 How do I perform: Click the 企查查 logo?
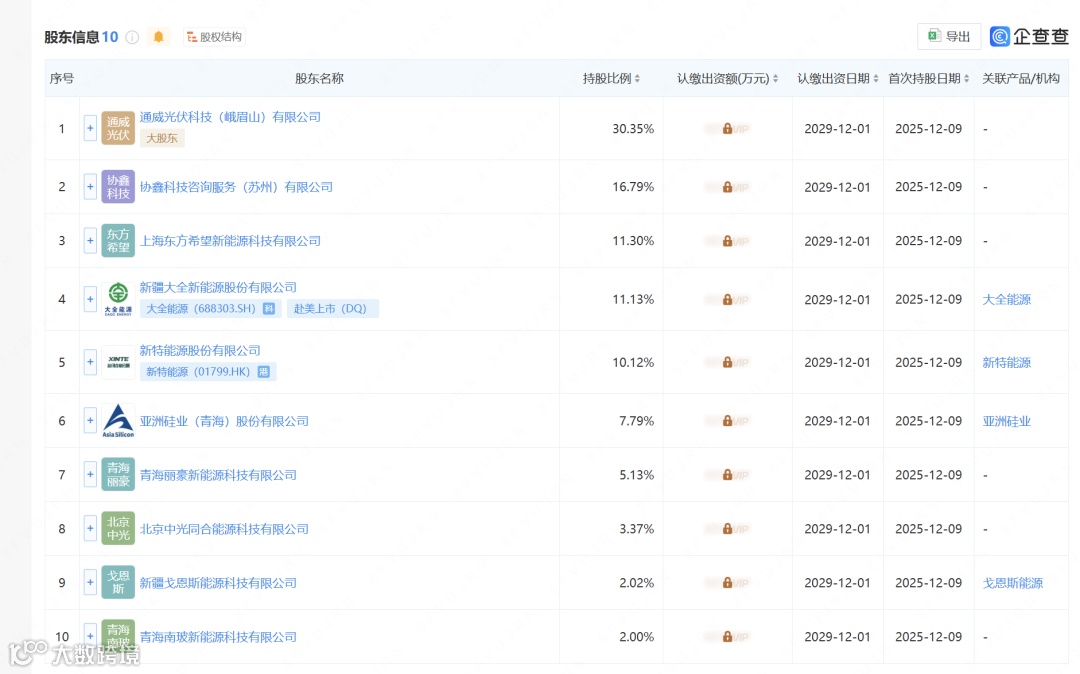pos(1029,36)
